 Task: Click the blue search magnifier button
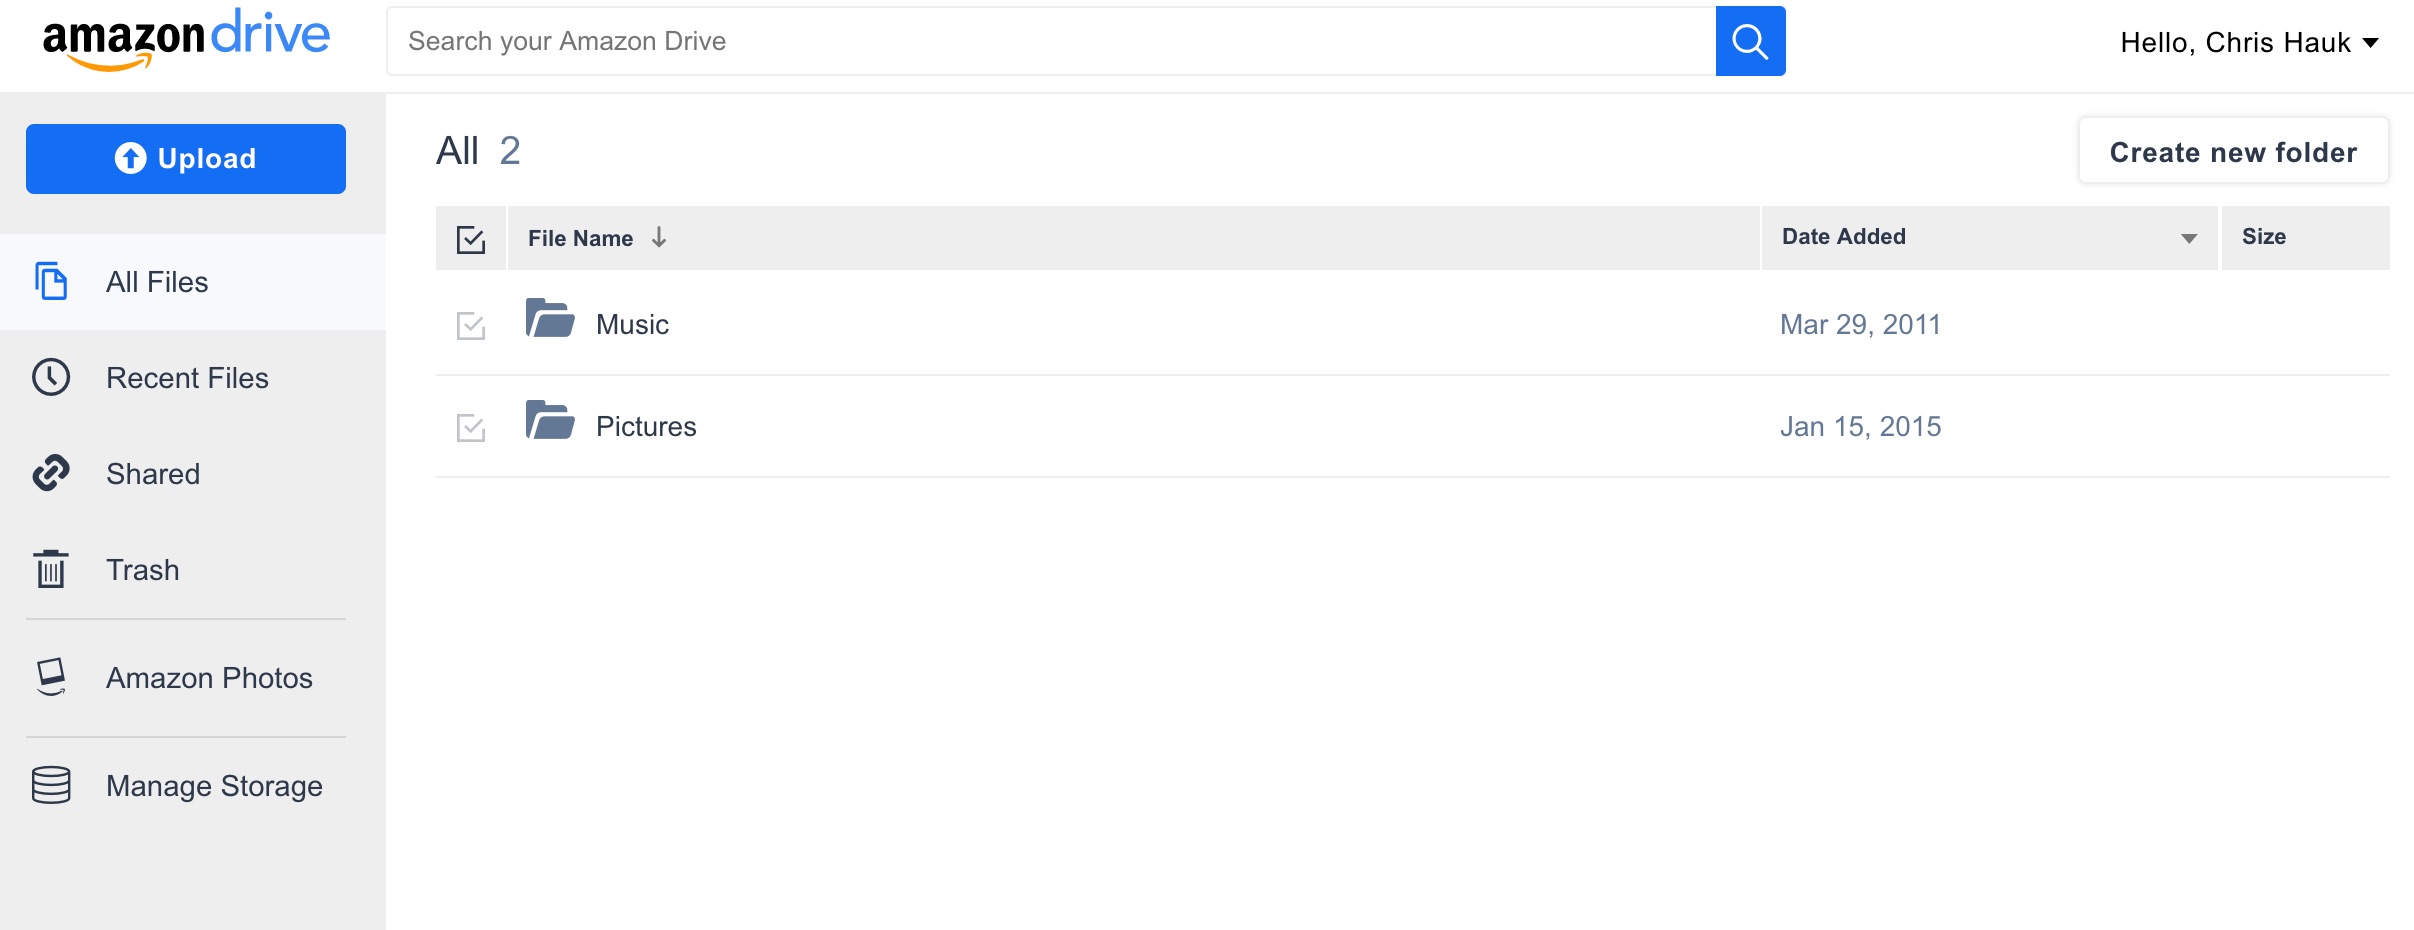pyautogui.click(x=1750, y=41)
